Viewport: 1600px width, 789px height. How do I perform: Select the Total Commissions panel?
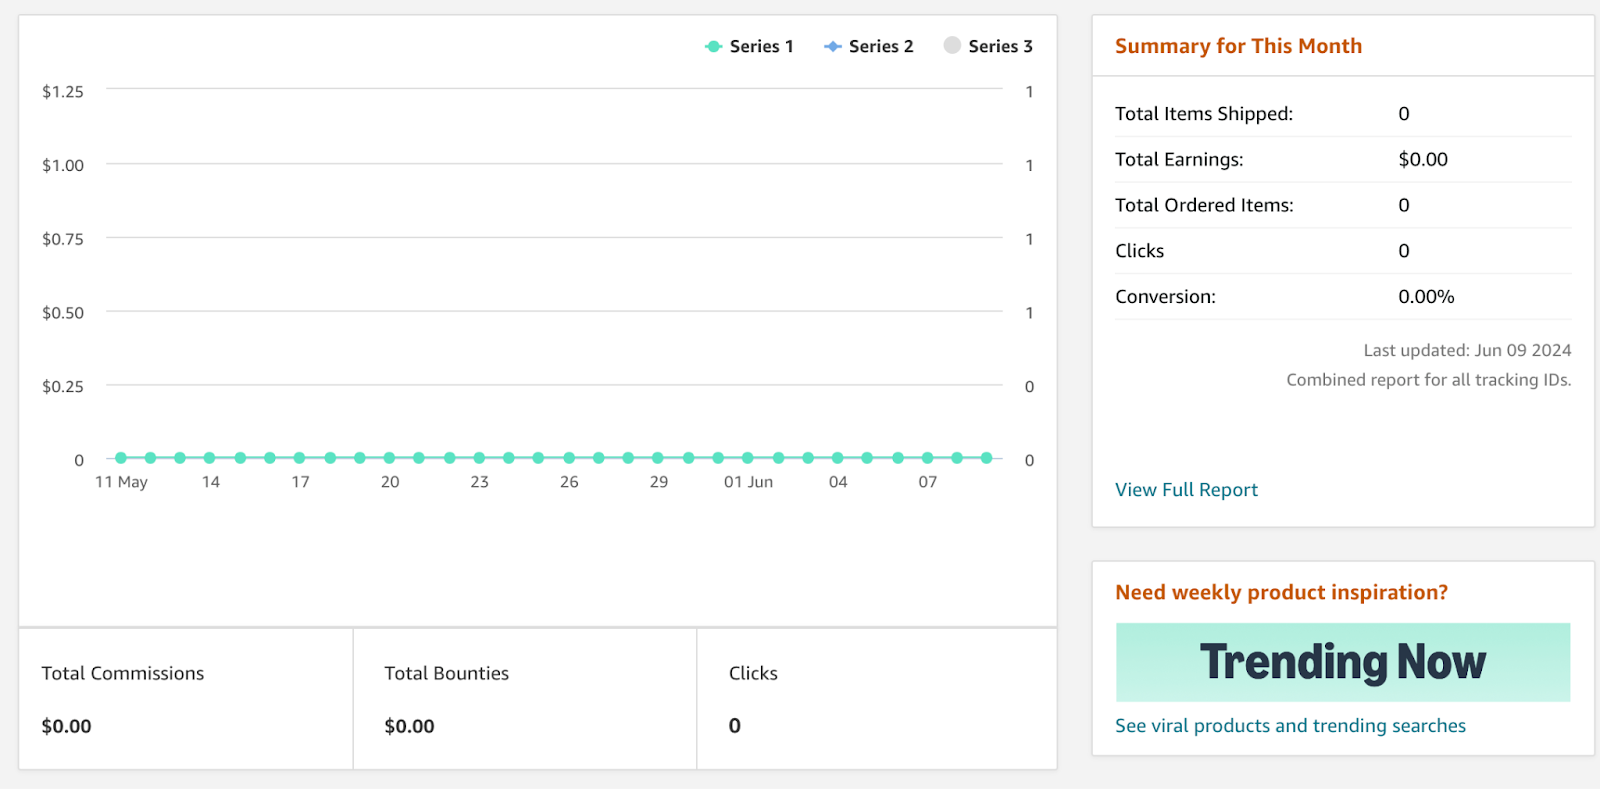tap(186, 699)
